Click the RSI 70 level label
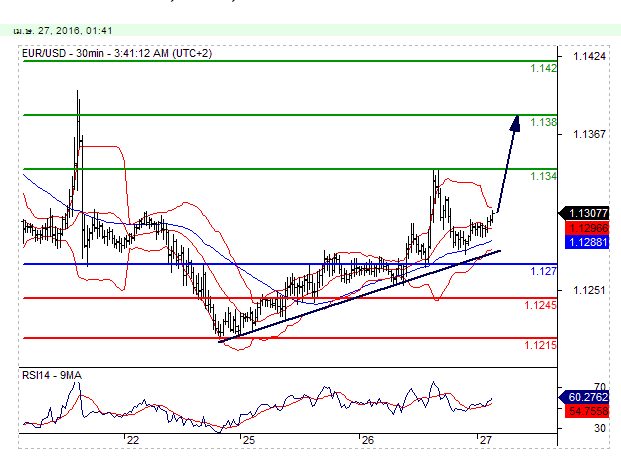The width and height of the screenshot is (621, 473). [600, 387]
